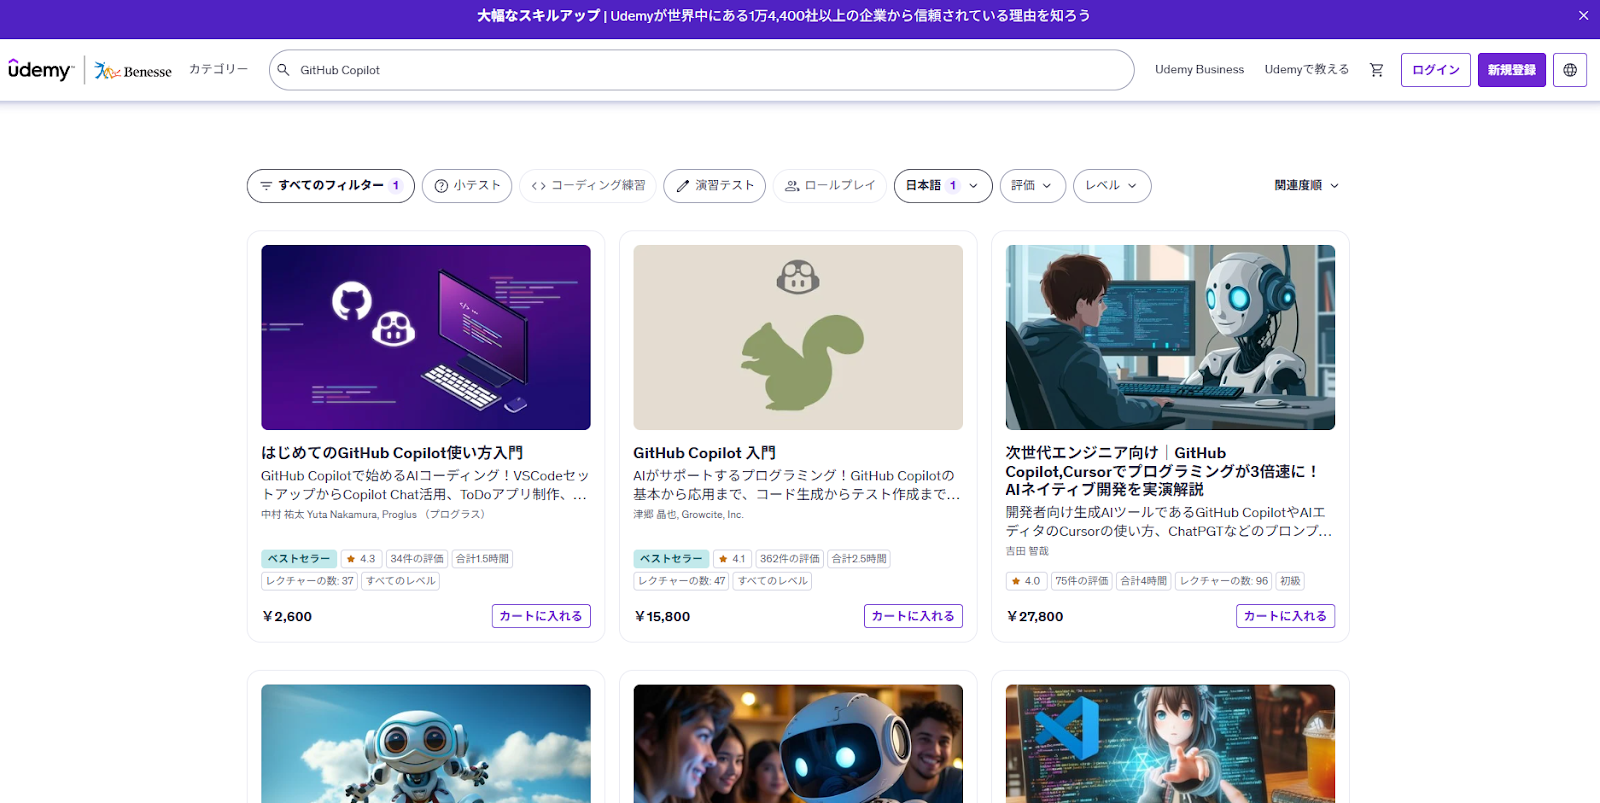Open the robot with people course thumbnail
The image size is (1600, 803).
point(798,744)
